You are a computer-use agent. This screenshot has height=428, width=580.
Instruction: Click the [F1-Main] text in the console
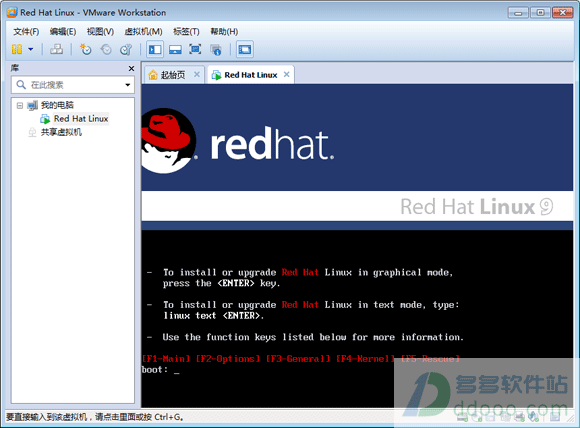(166, 359)
